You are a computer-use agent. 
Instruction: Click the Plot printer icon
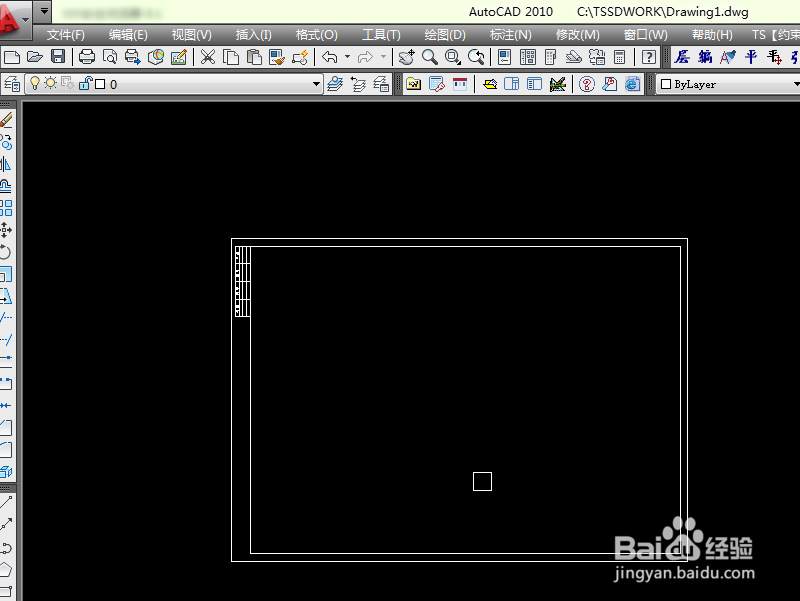87,57
